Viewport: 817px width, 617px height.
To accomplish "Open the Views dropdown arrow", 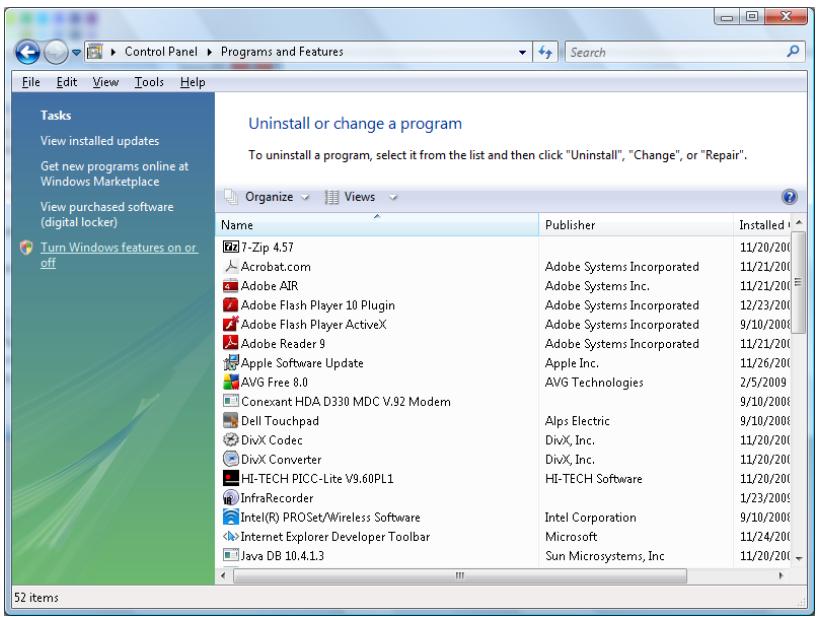I will pos(393,198).
